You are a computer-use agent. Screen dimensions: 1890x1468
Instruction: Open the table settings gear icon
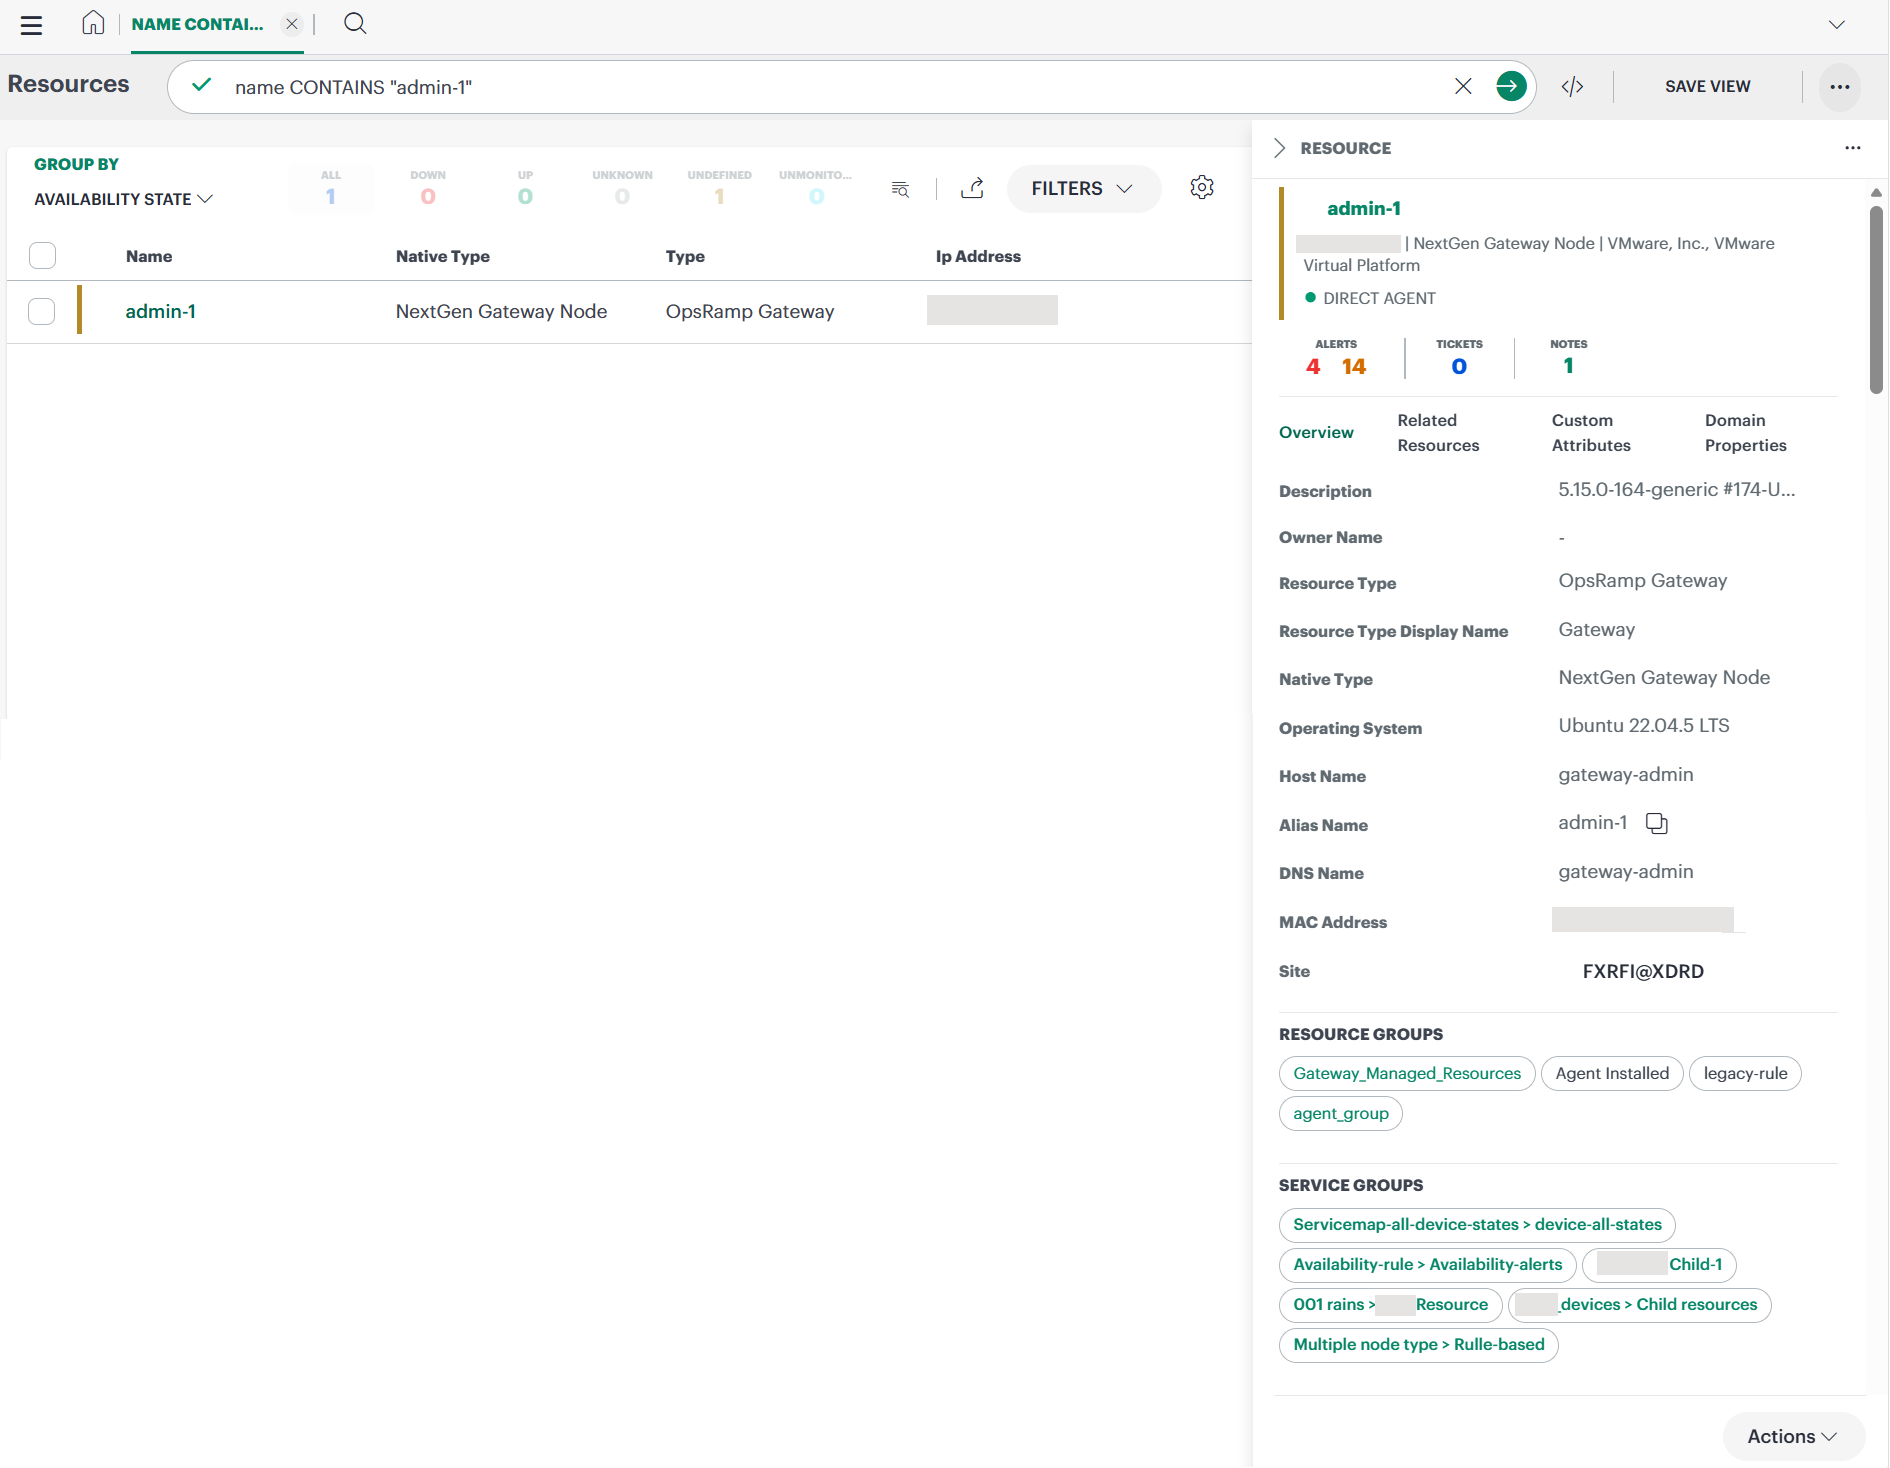[1202, 187]
